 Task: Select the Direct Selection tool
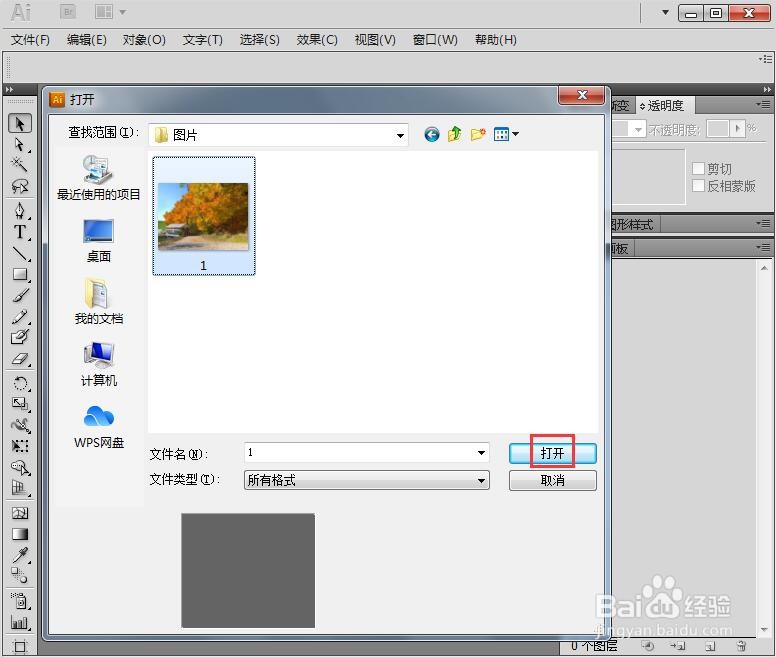(x=20, y=144)
